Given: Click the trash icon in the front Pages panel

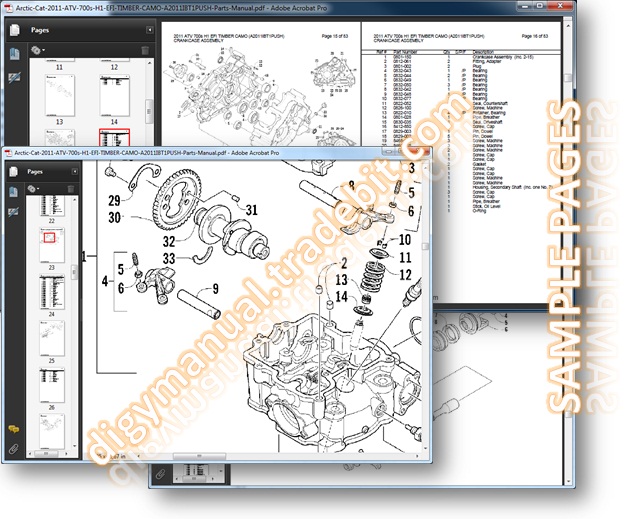Looking at the screenshot, I should (x=72, y=187).
